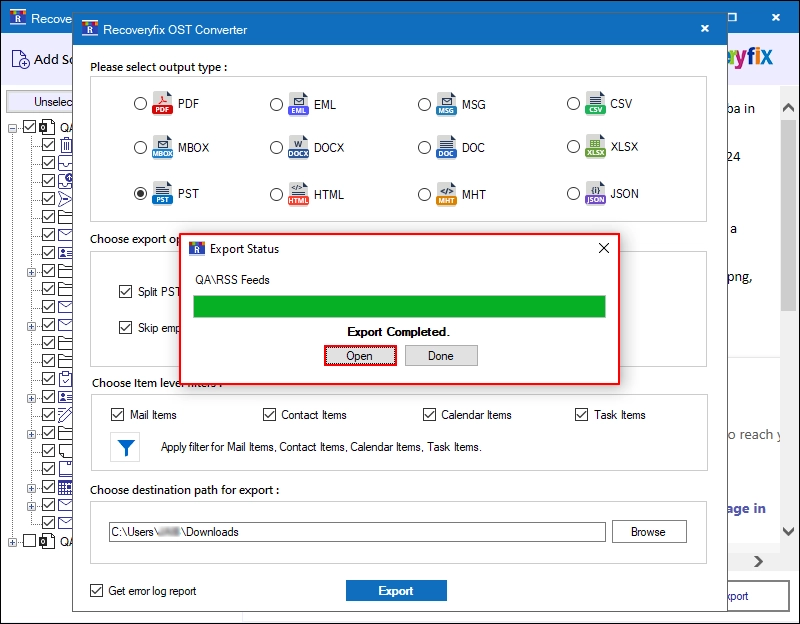Click the HTML file format icon
Viewport: 800px width, 624px height.
(x=298, y=194)
